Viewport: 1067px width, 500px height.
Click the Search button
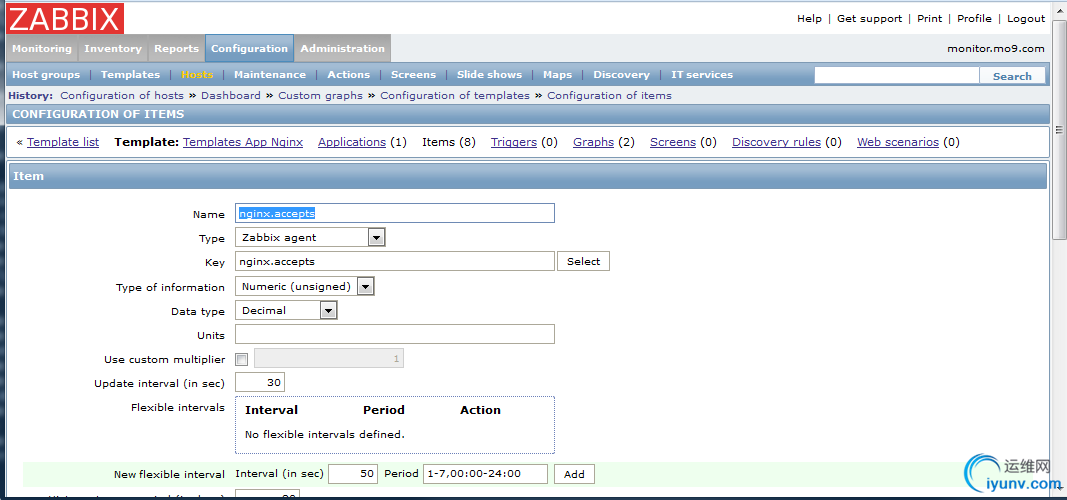[x=1012, y=76]
